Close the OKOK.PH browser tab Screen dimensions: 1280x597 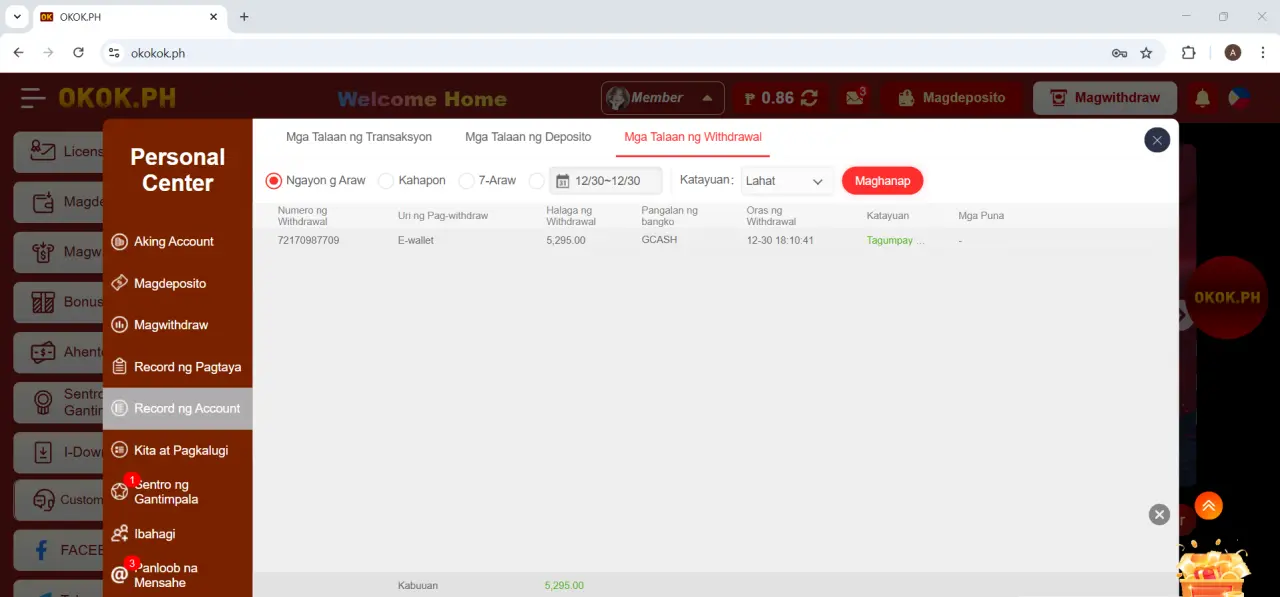213,17
